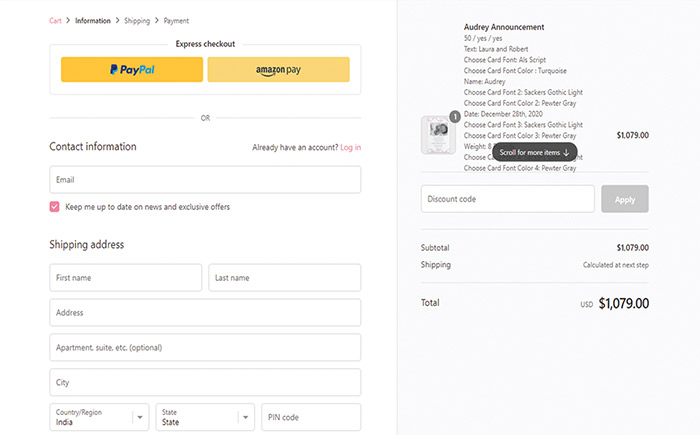Click the Audrey Announcement product thumbnail
700x435 pixels.
pyautogui.click(x=439, y=135)
